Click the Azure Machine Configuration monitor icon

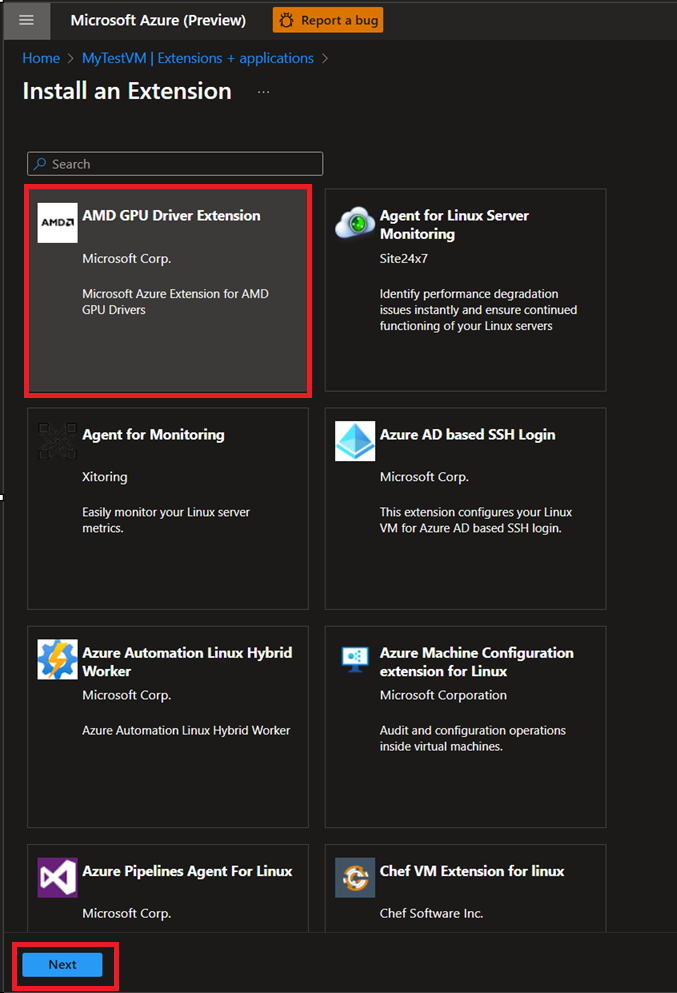(x=355, y=659)
